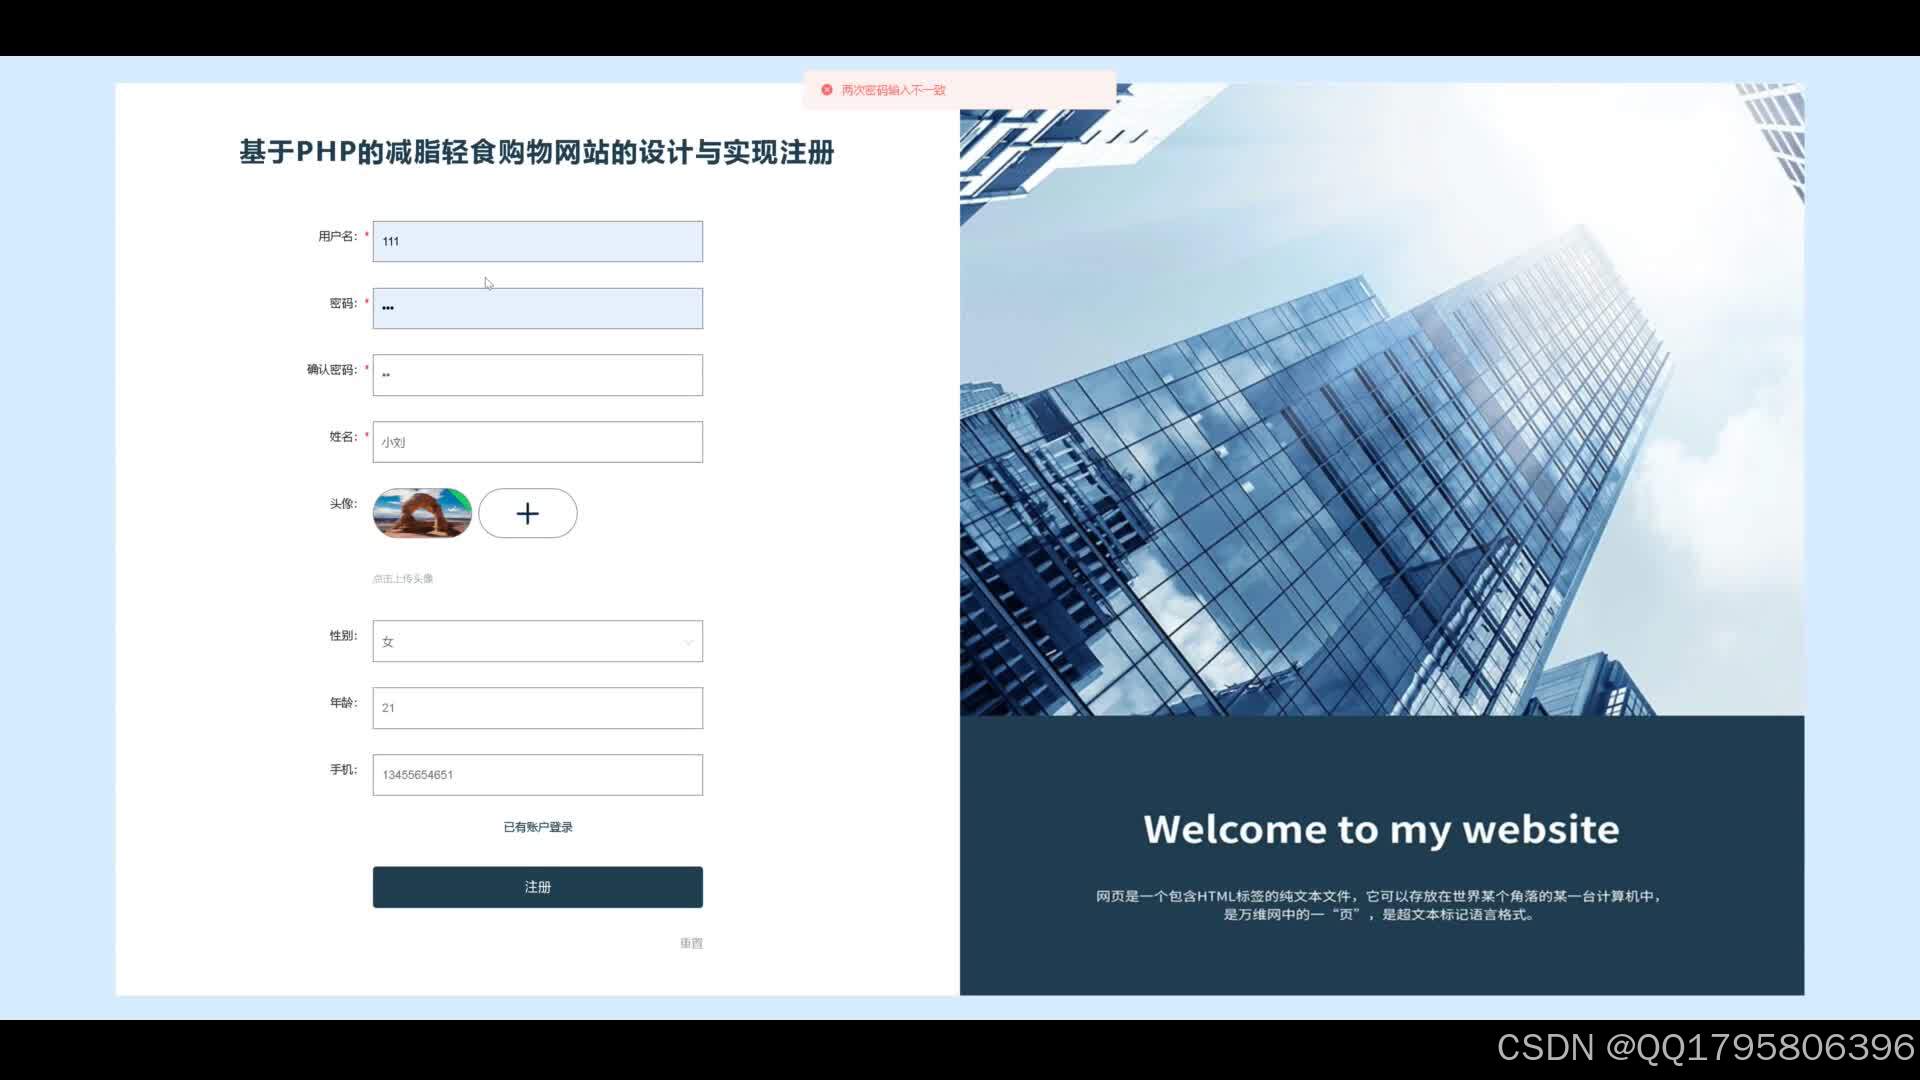Focus the 密码 password field
This screenshot has height=1080, width=1920.
537,308
